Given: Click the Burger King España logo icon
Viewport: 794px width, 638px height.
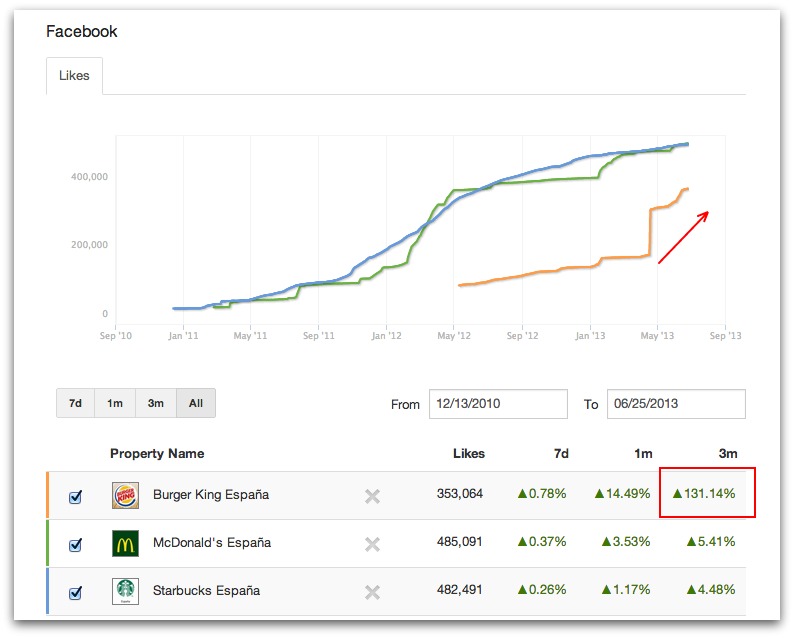Looking at the screenshot, I should point(126,495).
